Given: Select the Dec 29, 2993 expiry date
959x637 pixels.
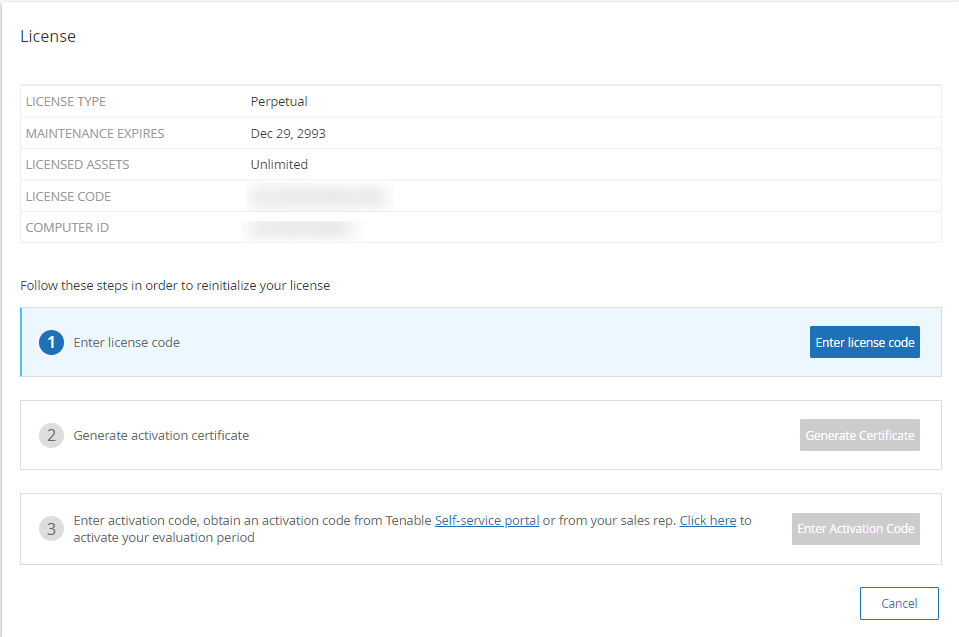Looking at the screenshot, I should pos(288,133).
